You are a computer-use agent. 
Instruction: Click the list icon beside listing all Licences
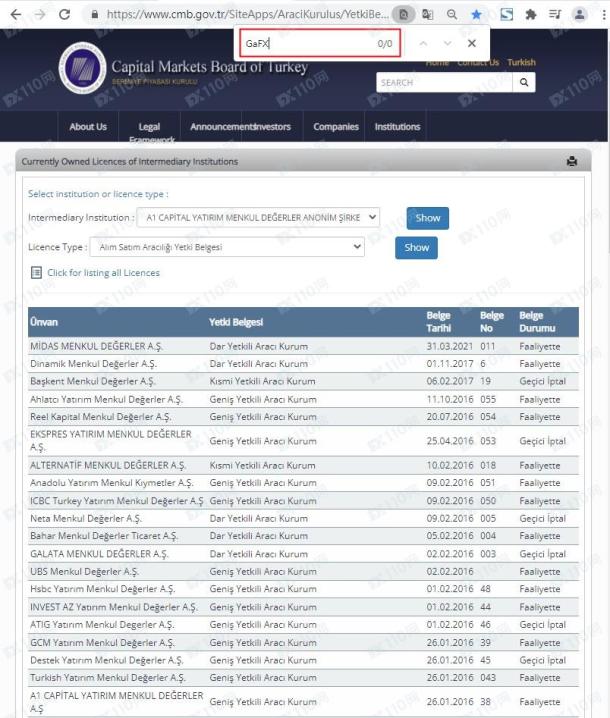click(36, 273)
